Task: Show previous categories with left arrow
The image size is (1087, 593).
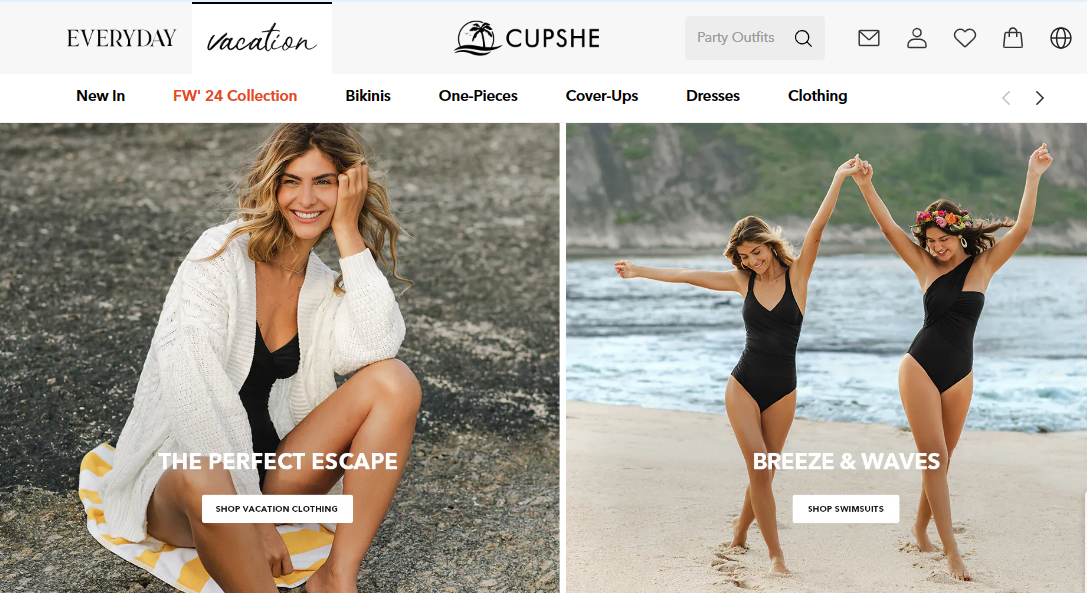Action: click(1006, 98)
